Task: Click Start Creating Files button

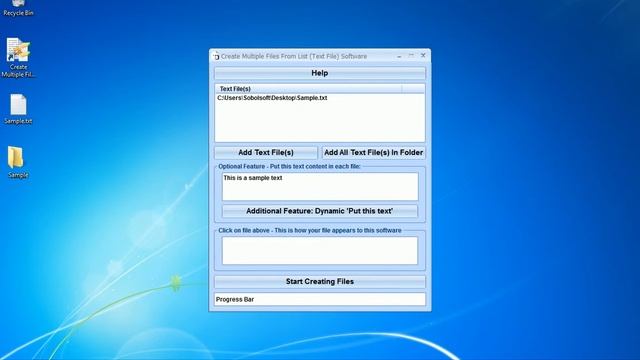Action: (x=320, y=282)
